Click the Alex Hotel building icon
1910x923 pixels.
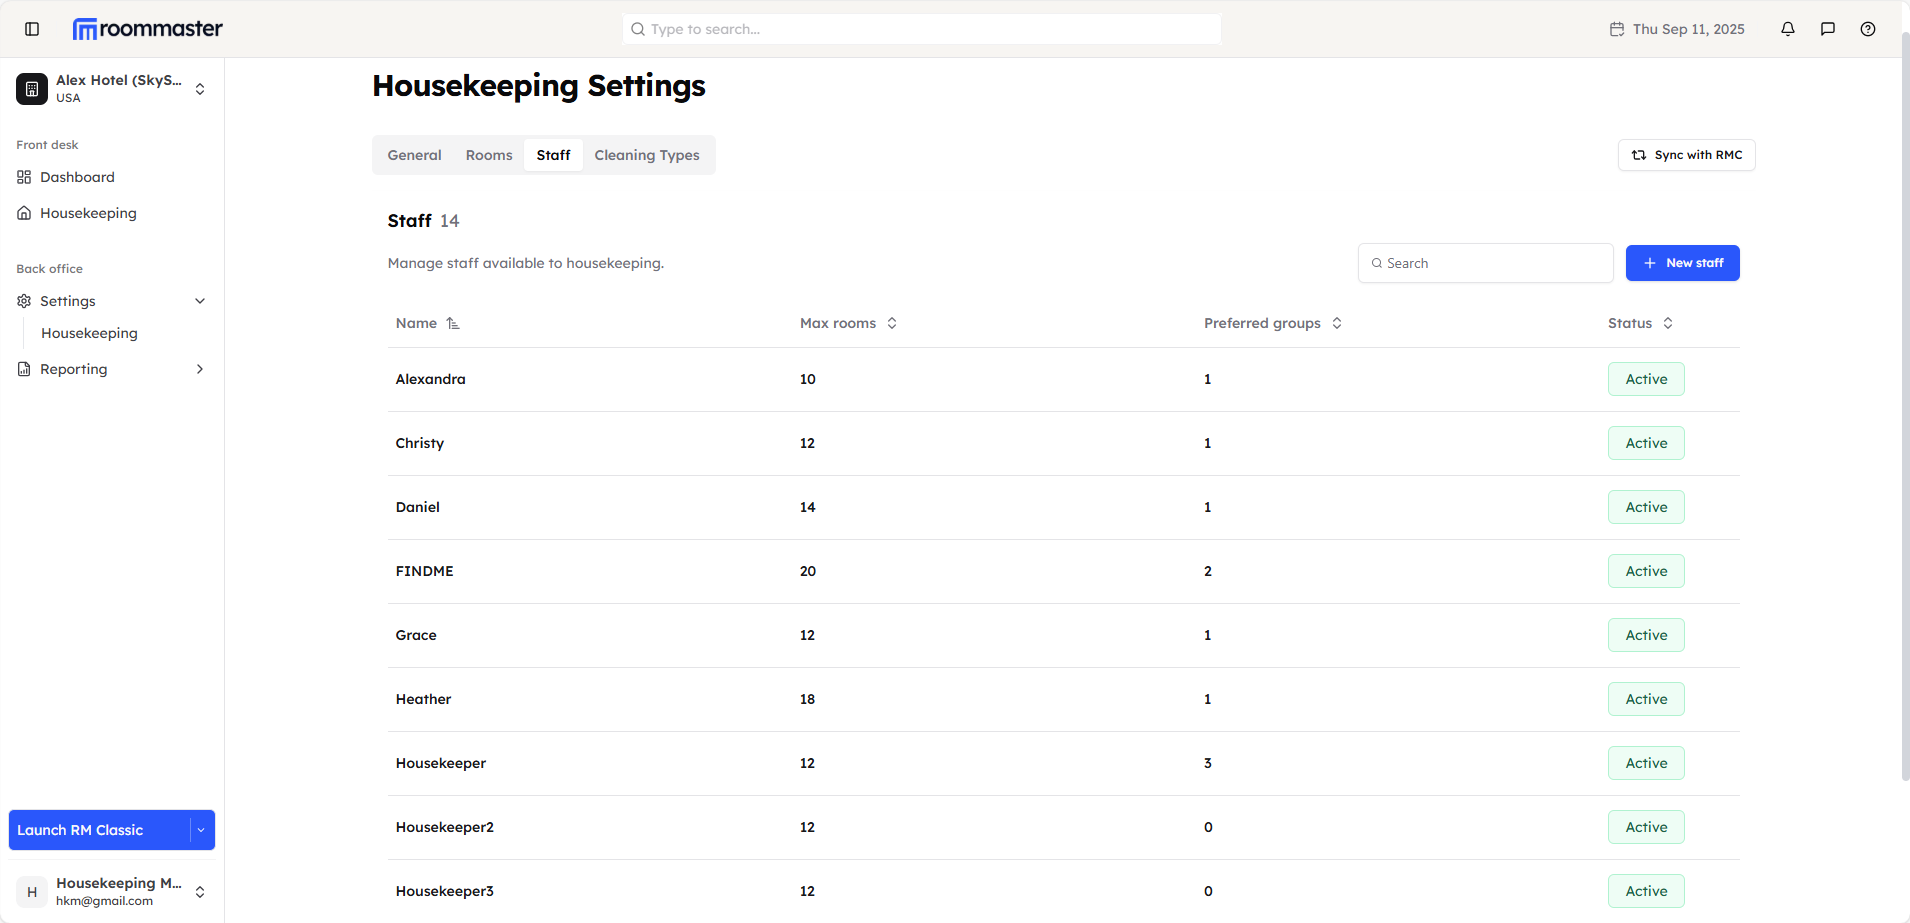[32, 89]
